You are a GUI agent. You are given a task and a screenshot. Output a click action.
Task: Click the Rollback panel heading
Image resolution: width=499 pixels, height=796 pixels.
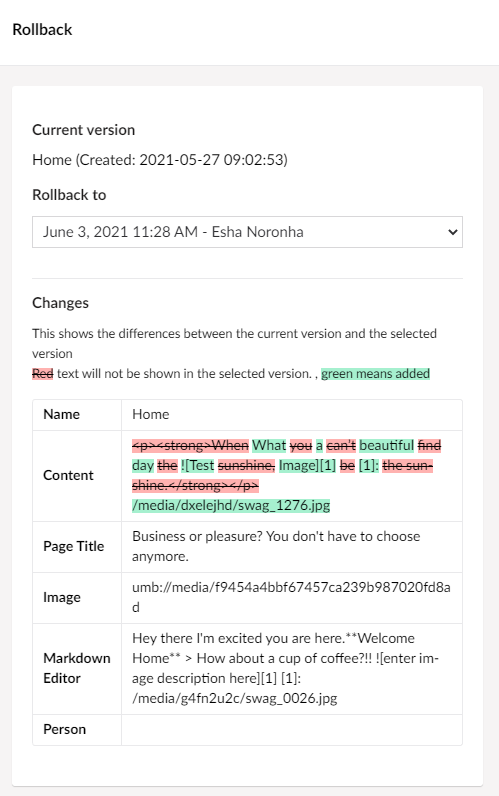click(42, 29)
